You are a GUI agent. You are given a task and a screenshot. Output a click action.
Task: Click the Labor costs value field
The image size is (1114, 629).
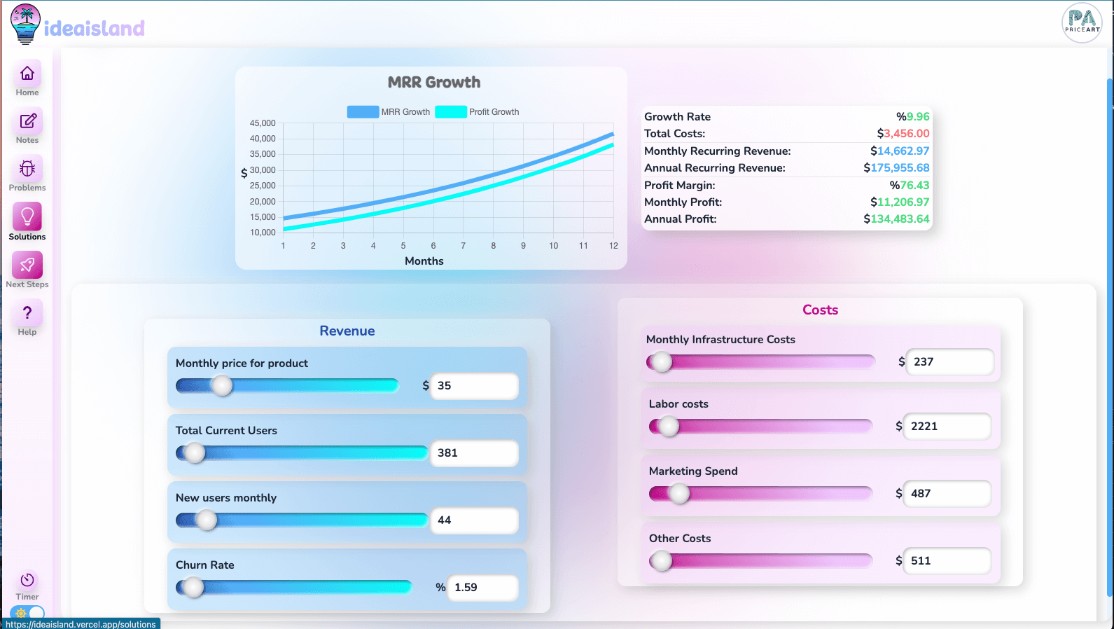[946, 426]
